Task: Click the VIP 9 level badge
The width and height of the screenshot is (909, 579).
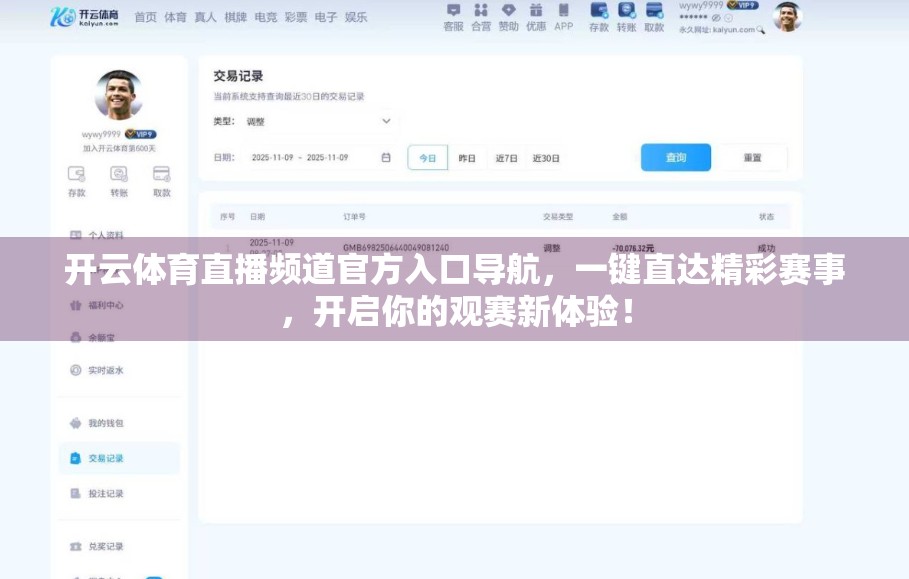Action: coord(743,5)
